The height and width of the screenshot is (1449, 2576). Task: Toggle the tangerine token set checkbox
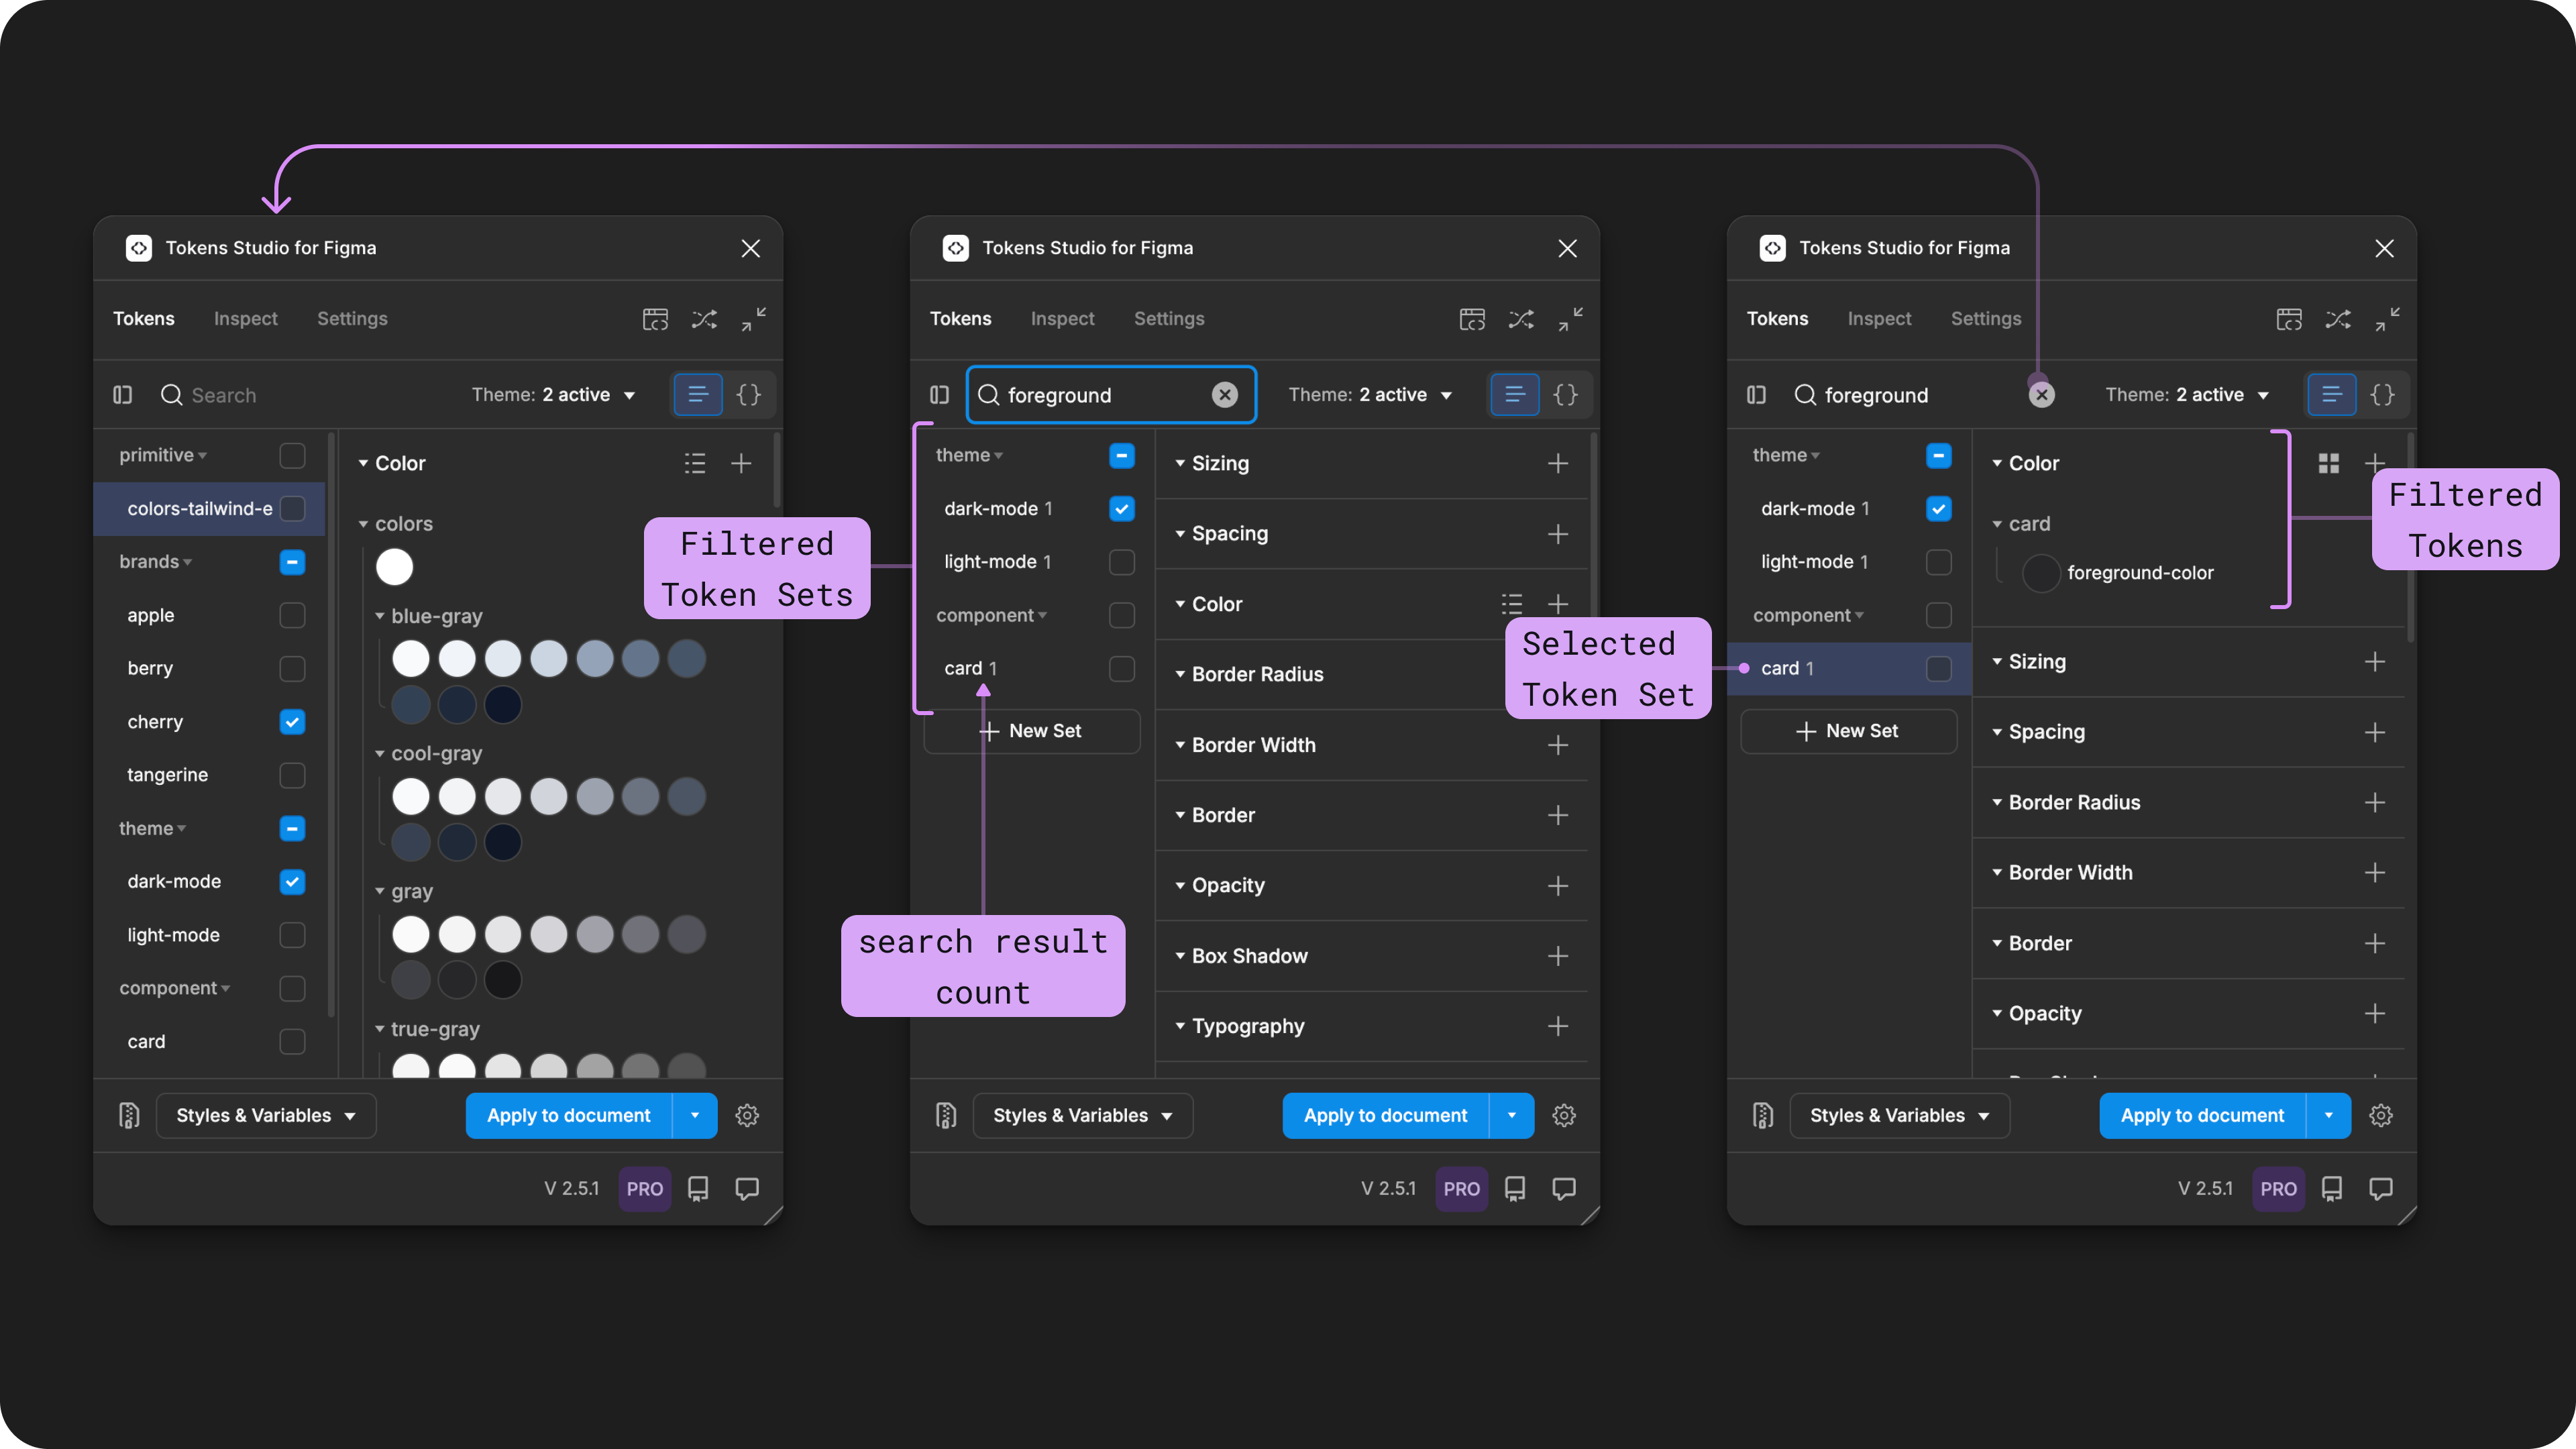pos(292,775)
